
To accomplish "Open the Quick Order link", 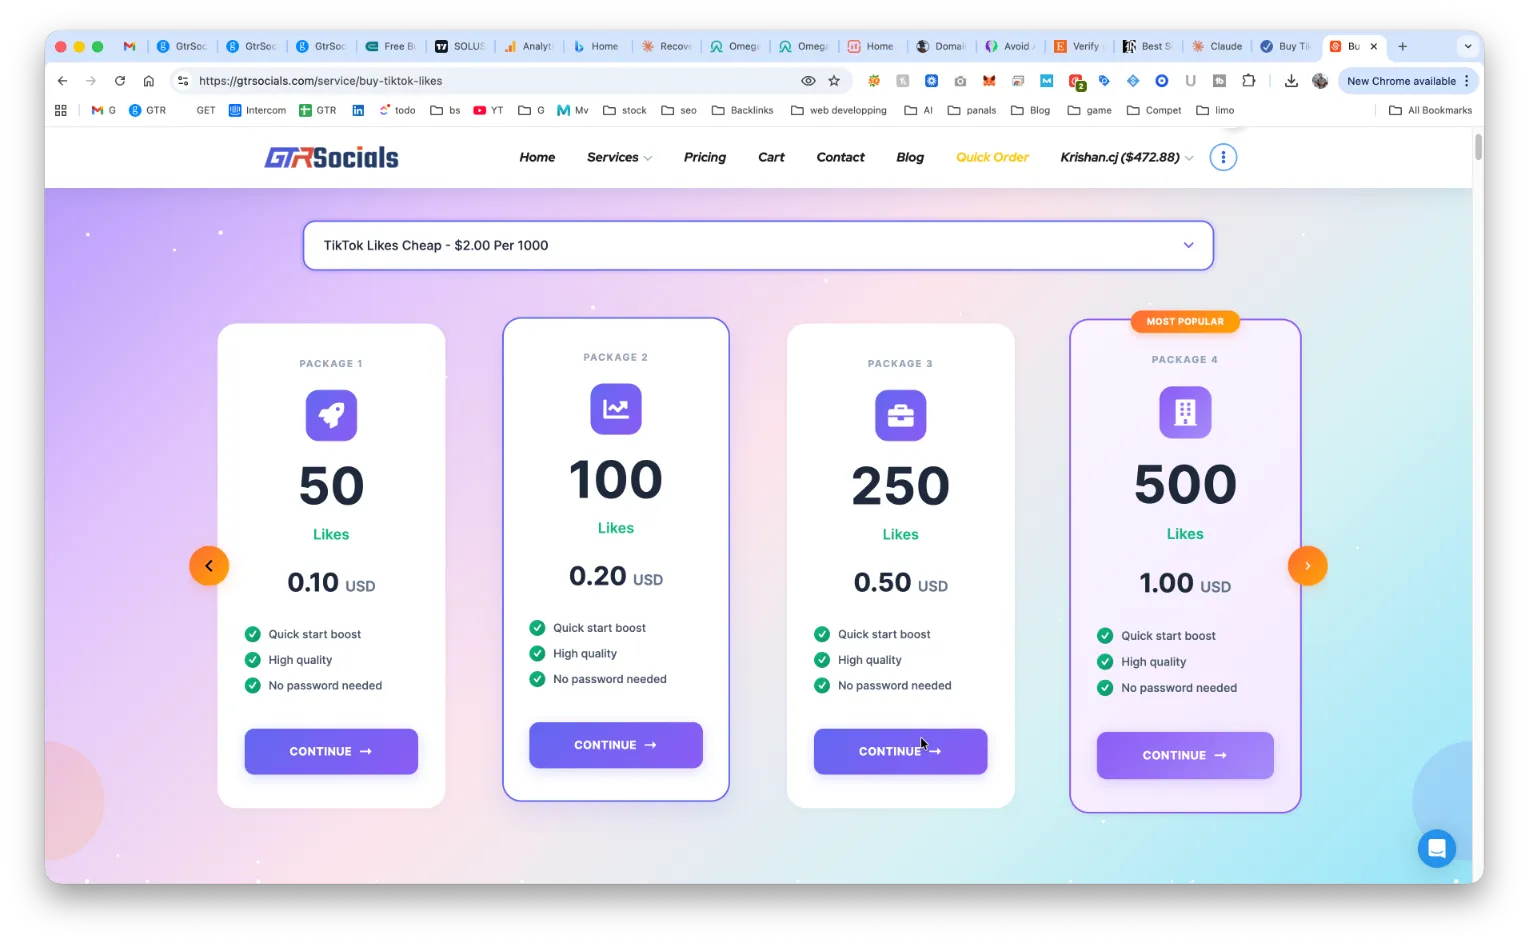I will tap(991, 157).
